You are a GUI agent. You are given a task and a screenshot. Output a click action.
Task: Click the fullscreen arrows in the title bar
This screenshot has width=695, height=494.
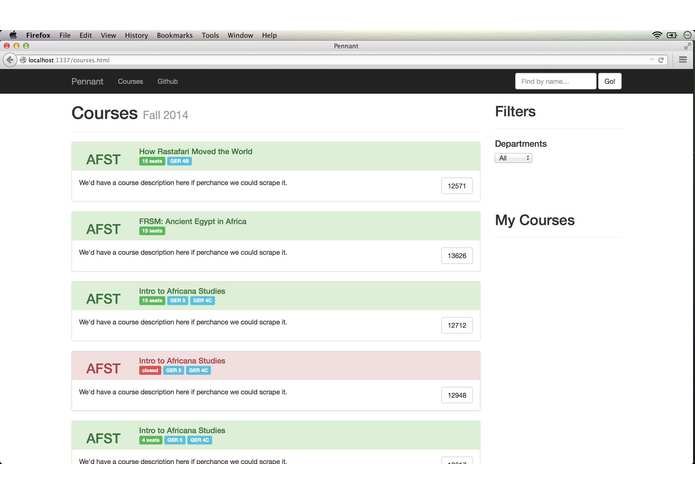pyautogui.click(x=687, y=46)
